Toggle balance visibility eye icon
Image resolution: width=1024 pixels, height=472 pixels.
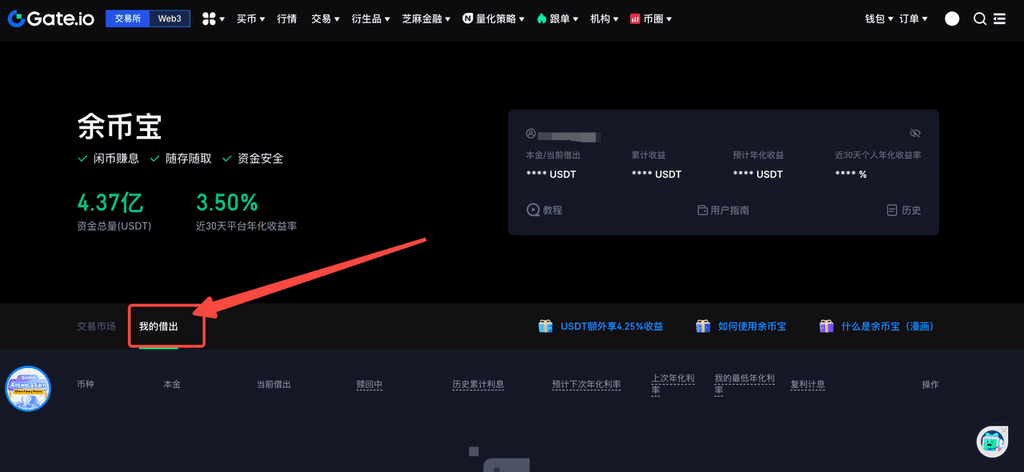[914, 133]
